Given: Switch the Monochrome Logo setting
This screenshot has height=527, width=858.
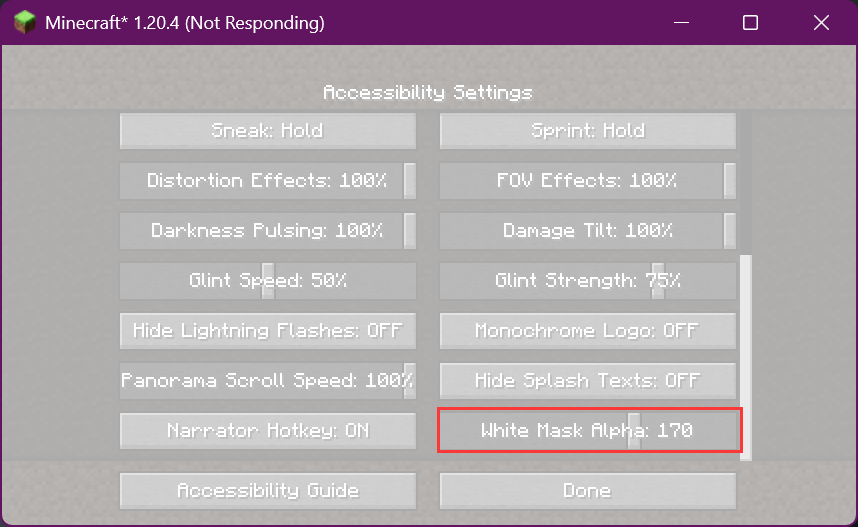Looking at the screenshot, I should (x=587, y=331).
